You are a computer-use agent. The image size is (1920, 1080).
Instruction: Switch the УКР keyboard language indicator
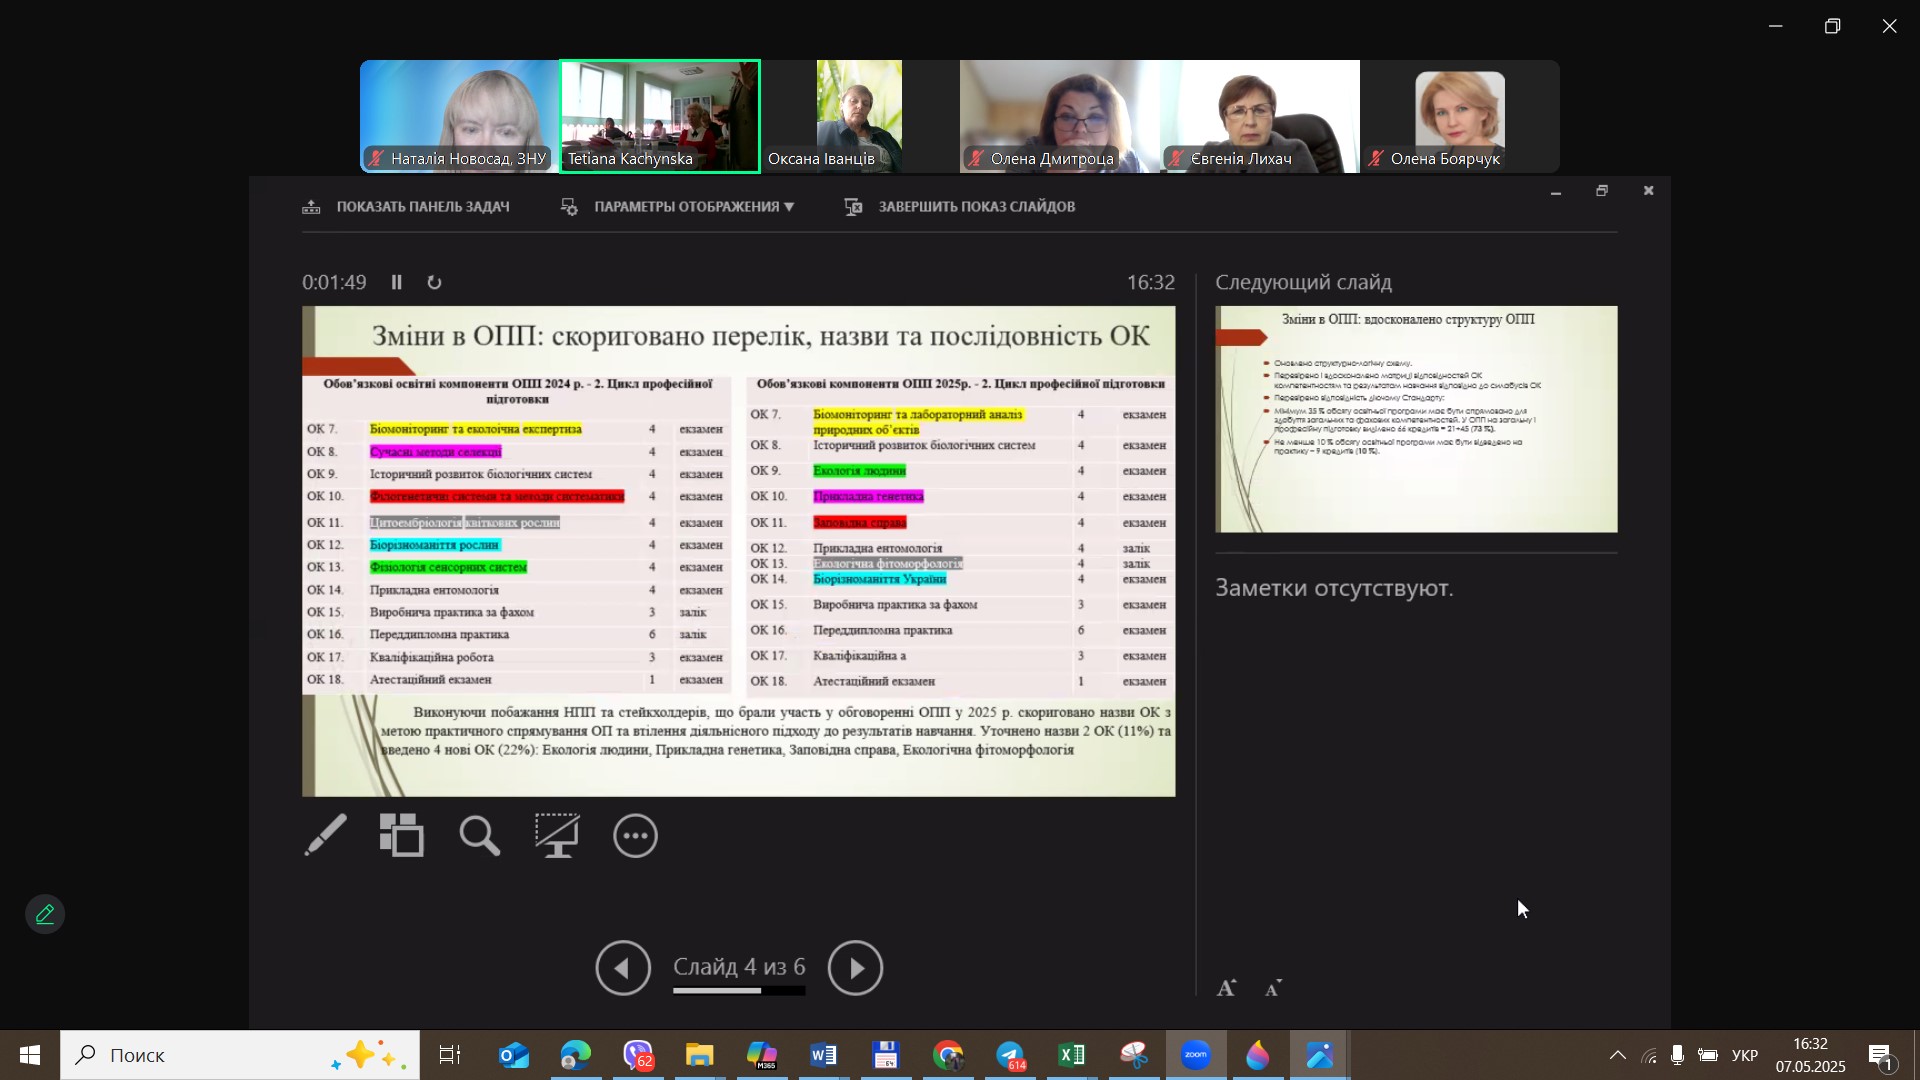click(x=1744, y=1056)
